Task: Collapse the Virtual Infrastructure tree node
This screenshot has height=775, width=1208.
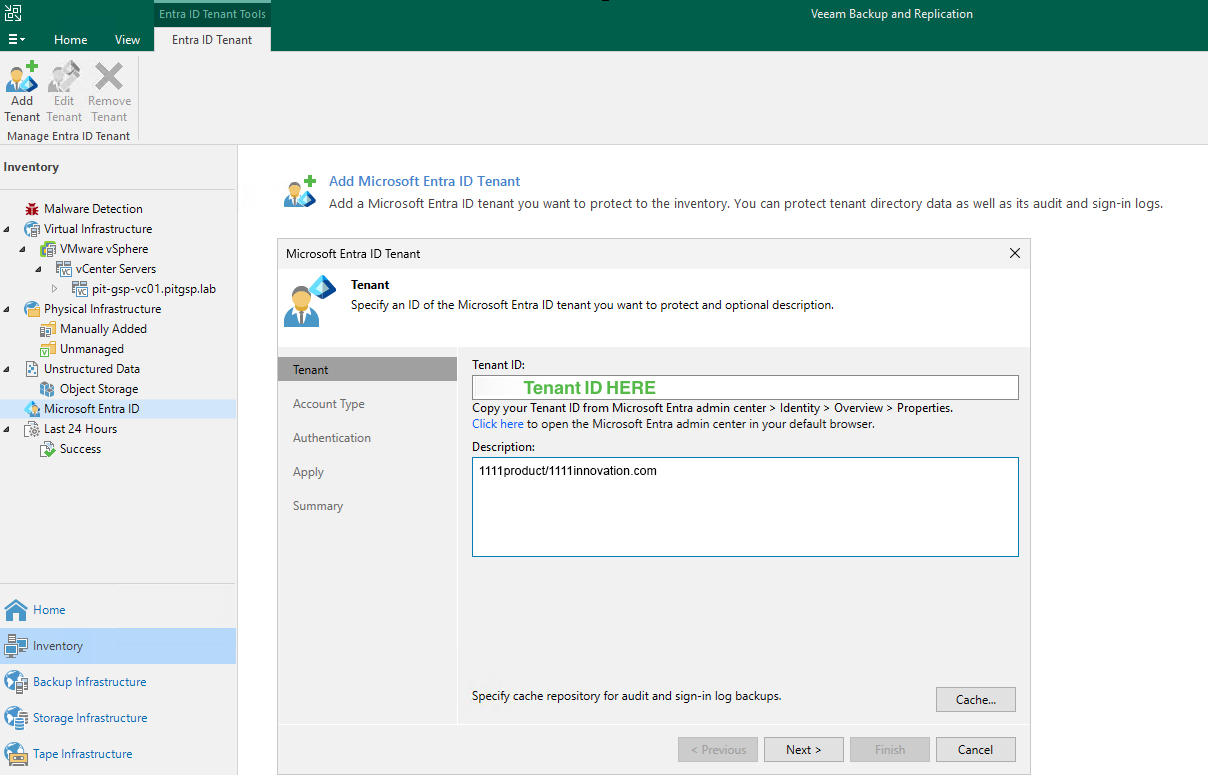Action: coord(8,229)
